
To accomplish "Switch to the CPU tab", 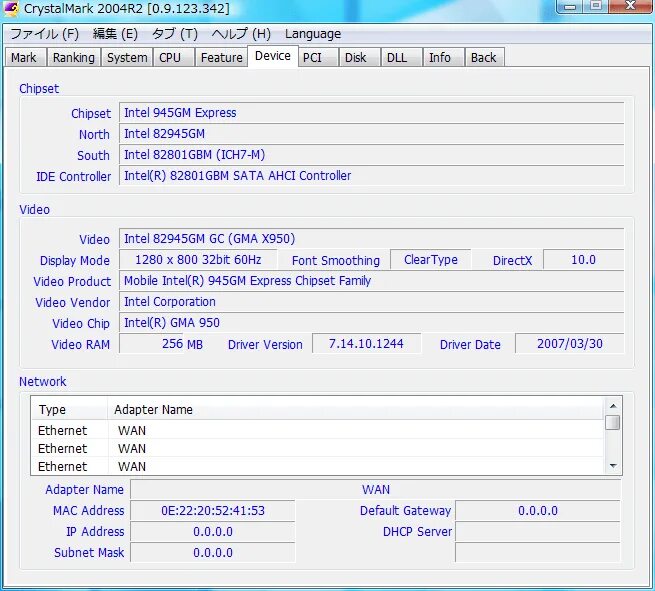I will [173, 57].
